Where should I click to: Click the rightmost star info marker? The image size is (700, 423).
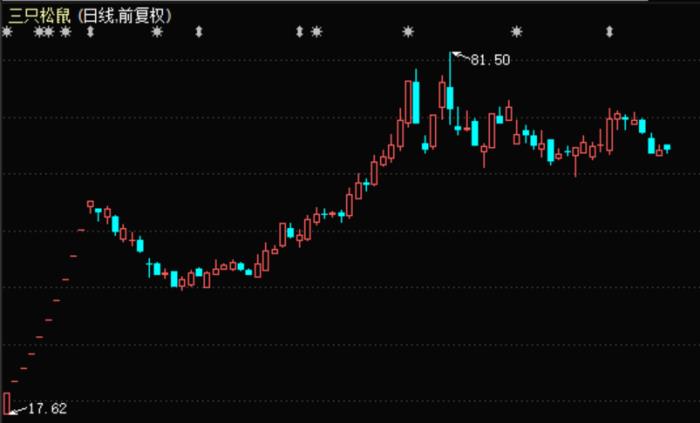click(x=516, y=32)
